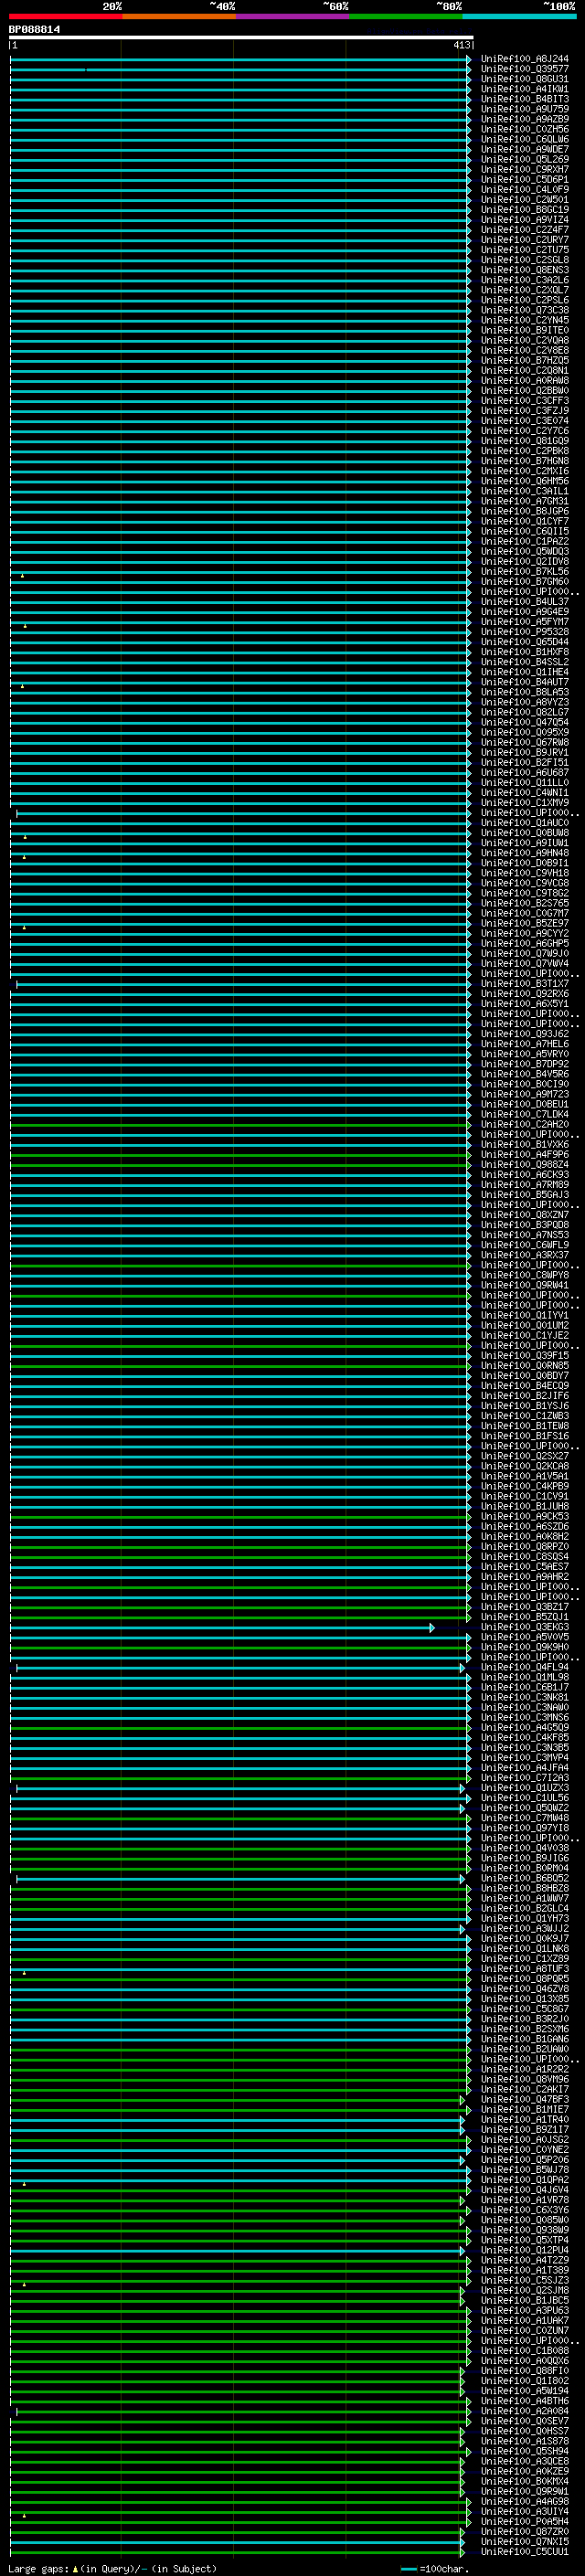Click the white query sequence bar
Image resolution: width=585 pixels, height=2576 pixels.
point(240,37)
